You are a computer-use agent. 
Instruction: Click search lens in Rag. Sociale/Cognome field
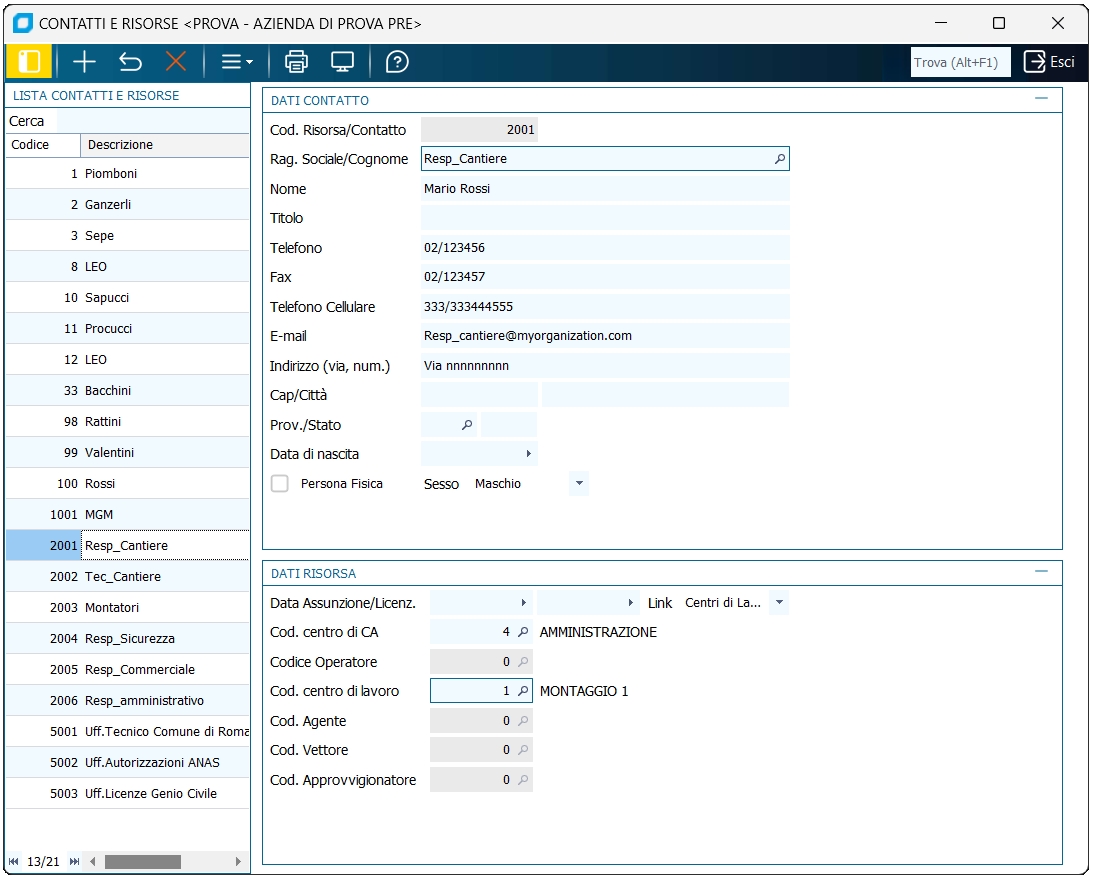click(780, 159)
